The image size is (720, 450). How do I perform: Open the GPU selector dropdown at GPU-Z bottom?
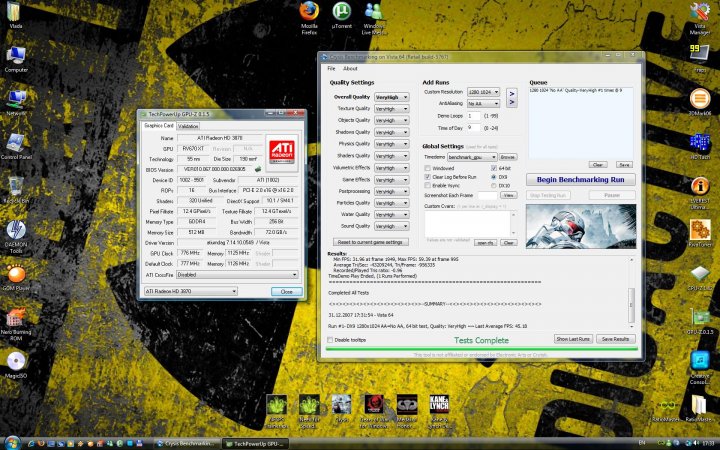191,291
